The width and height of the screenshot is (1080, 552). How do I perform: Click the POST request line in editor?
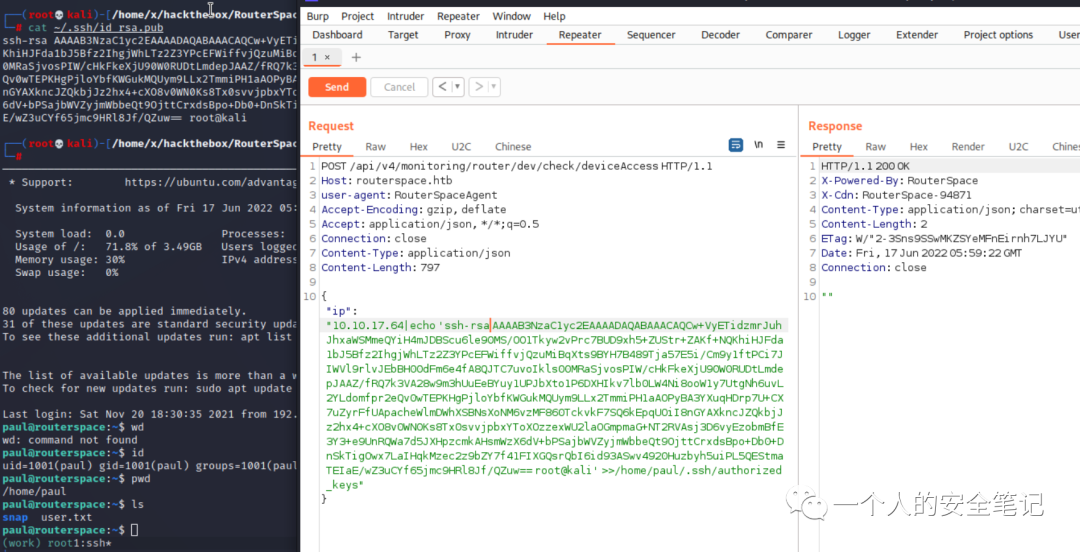coord(517,166)
